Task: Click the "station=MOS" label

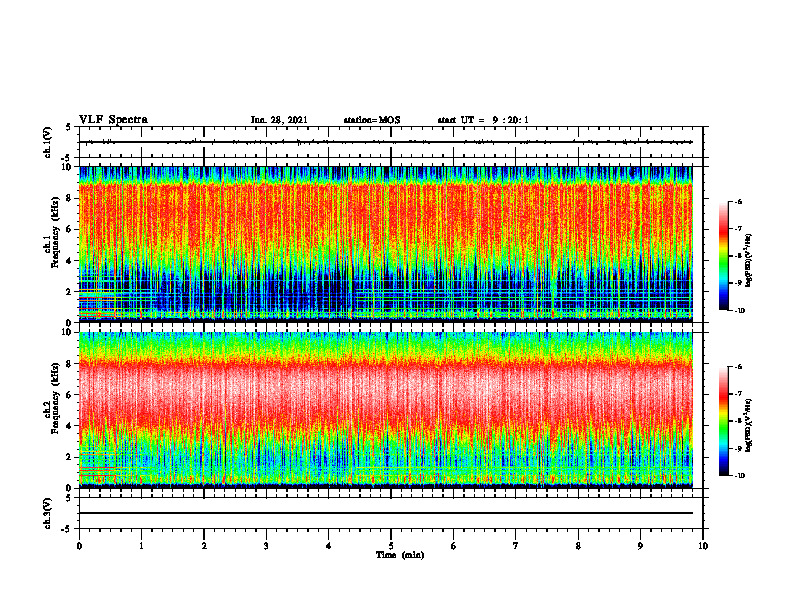Action: tap(372, 120)
